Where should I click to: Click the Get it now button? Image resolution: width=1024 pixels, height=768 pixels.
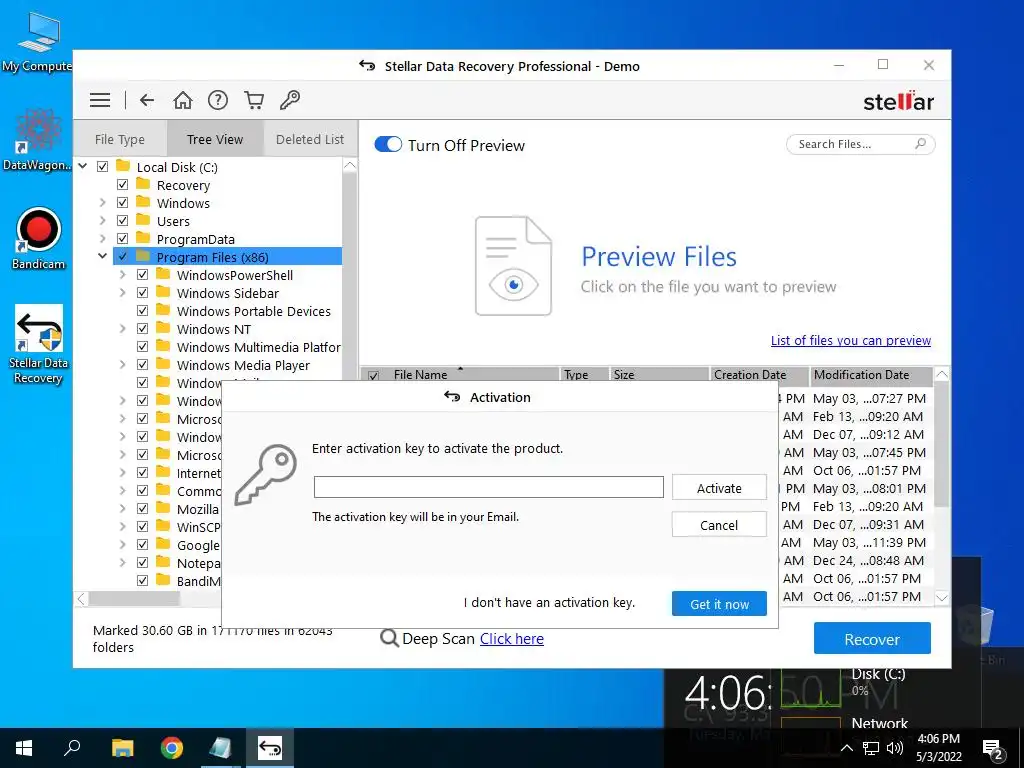719,604
